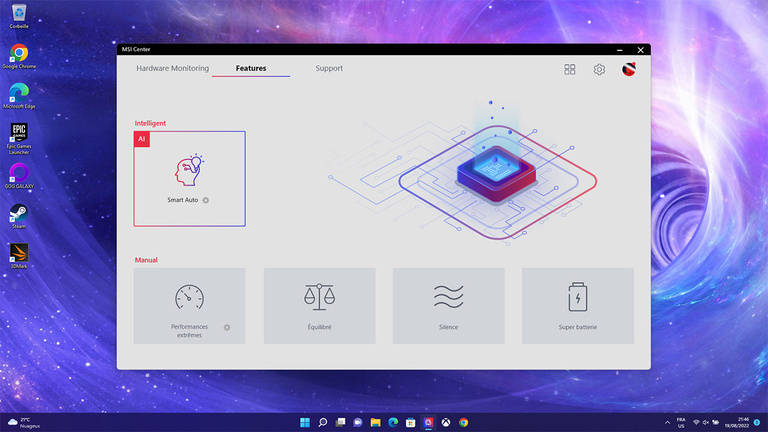Open the user profile avatar
The height and width of the screenshot is (432, 768).
[x=629, y=69]
